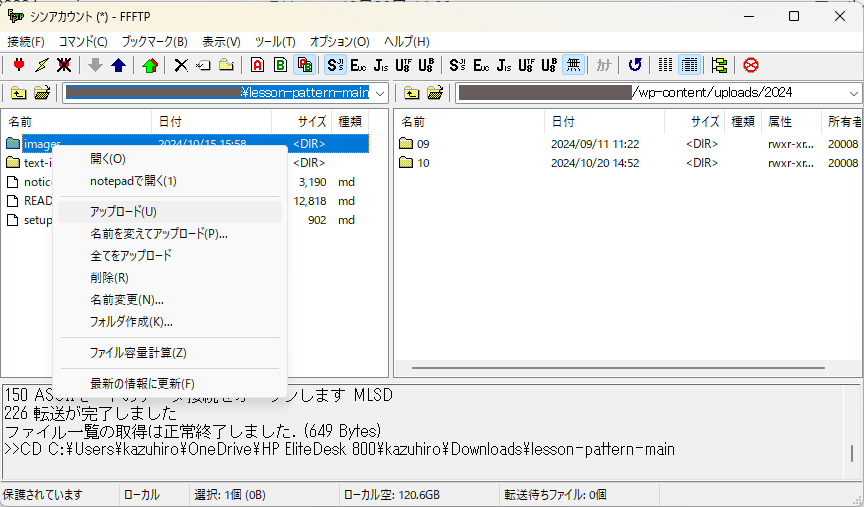Click the green Mirroring Upload icon
The width and height of the screenshot is (864, 507).
(x=149, y=65)
